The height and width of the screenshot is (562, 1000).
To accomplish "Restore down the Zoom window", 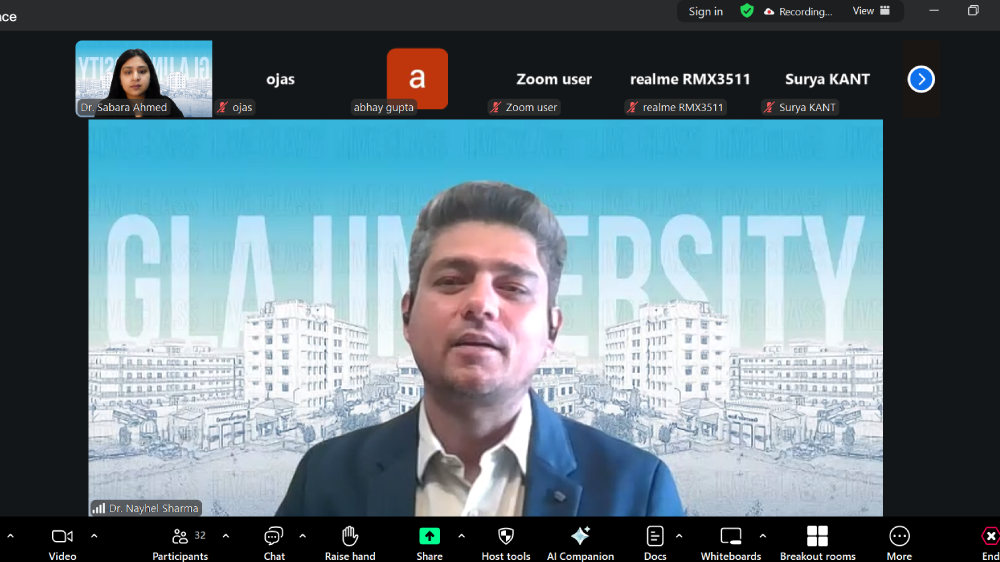I will (x=973, y=11).
